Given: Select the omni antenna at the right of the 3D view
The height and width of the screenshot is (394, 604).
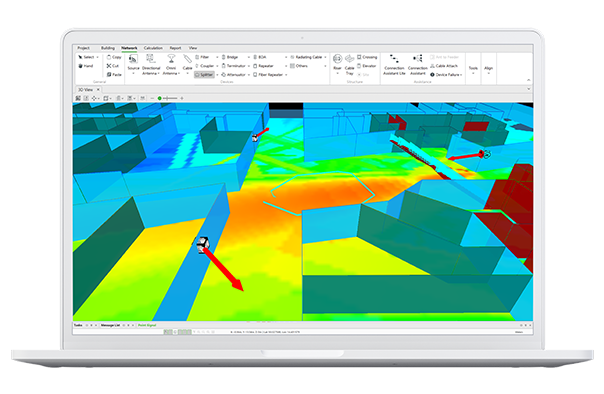Looking at the screenshot, I should tap(487, 154).
